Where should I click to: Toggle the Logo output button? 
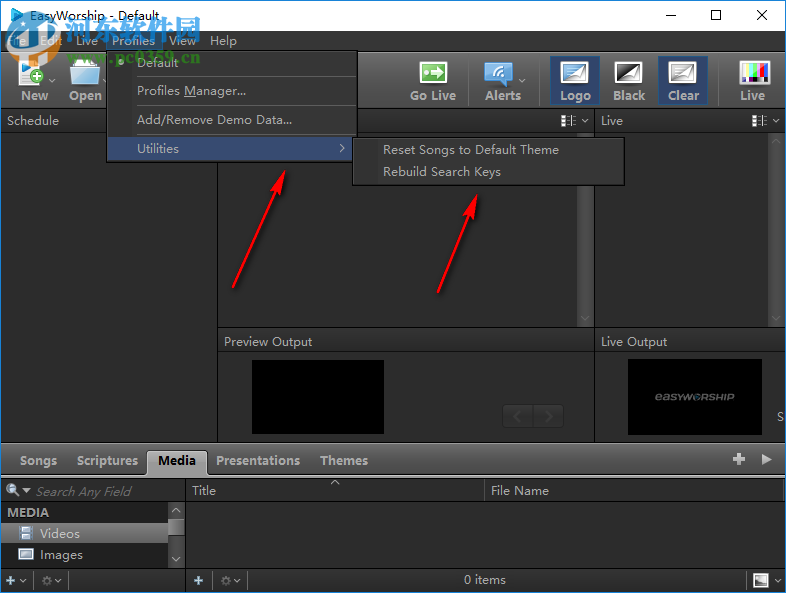click(575, 80)
